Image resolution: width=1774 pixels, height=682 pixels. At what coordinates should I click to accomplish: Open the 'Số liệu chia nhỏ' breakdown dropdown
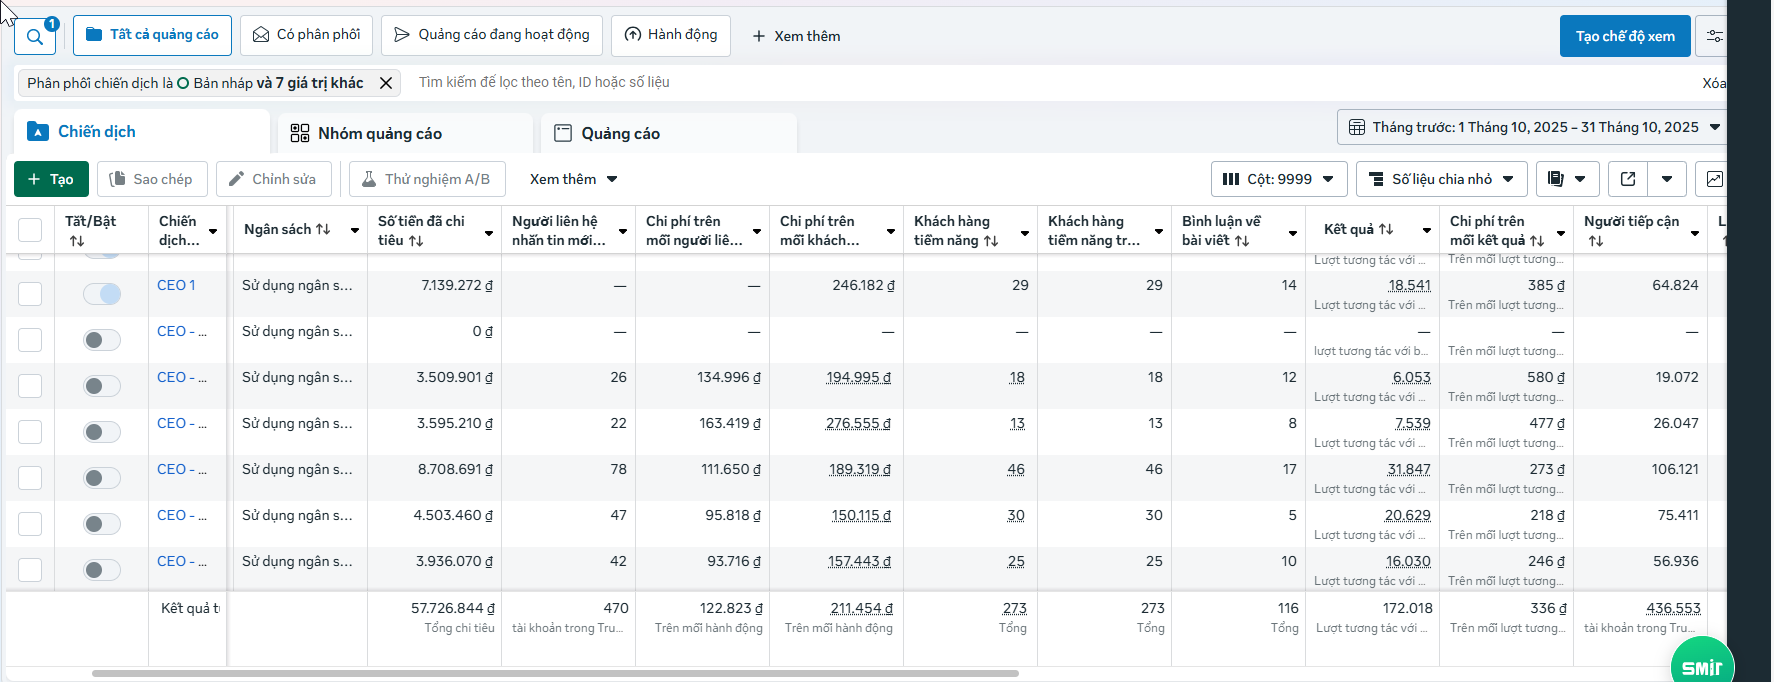(x=1441, y=179)
